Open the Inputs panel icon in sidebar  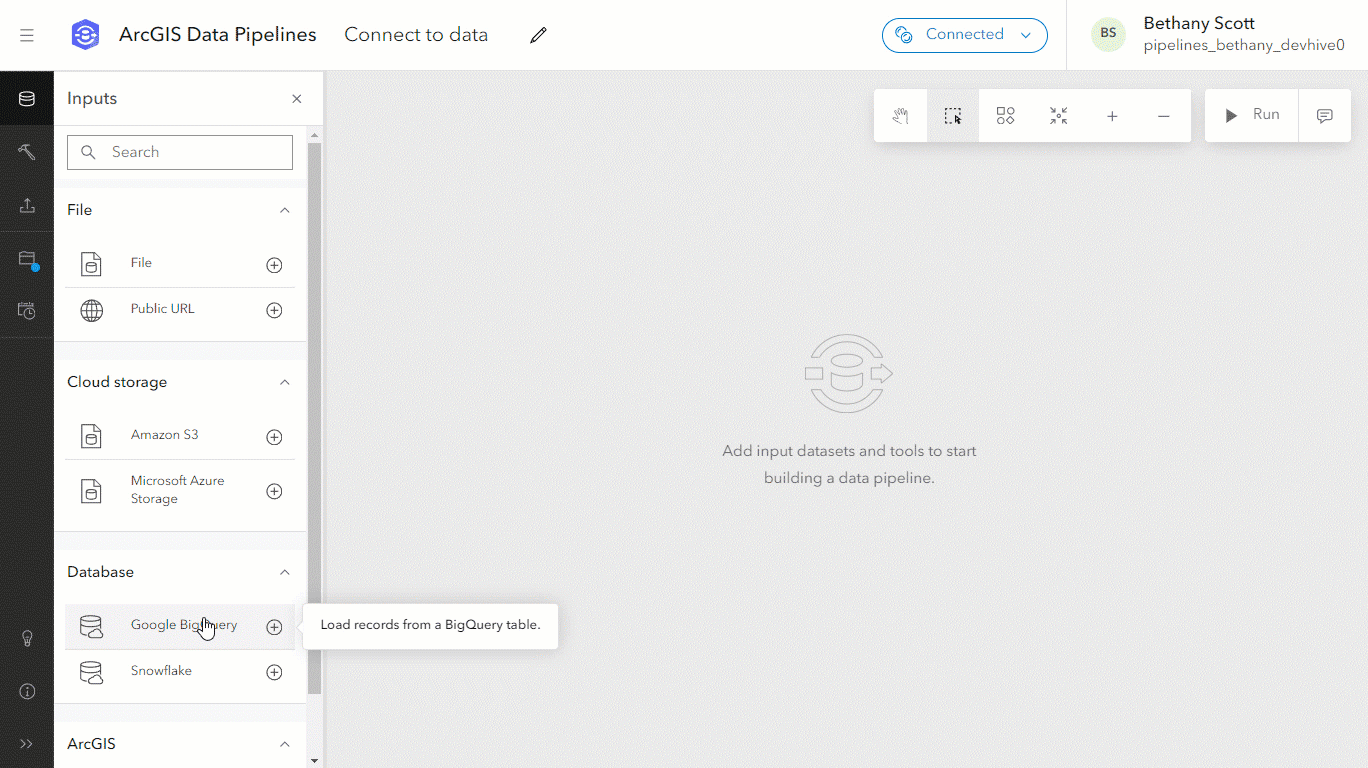point(27,98)
